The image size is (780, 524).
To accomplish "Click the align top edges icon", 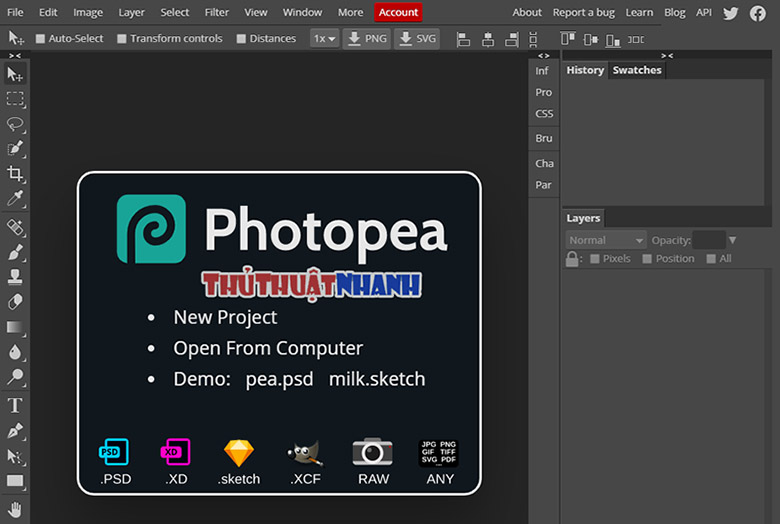I will pyautogui.click(x=568, y=39).
